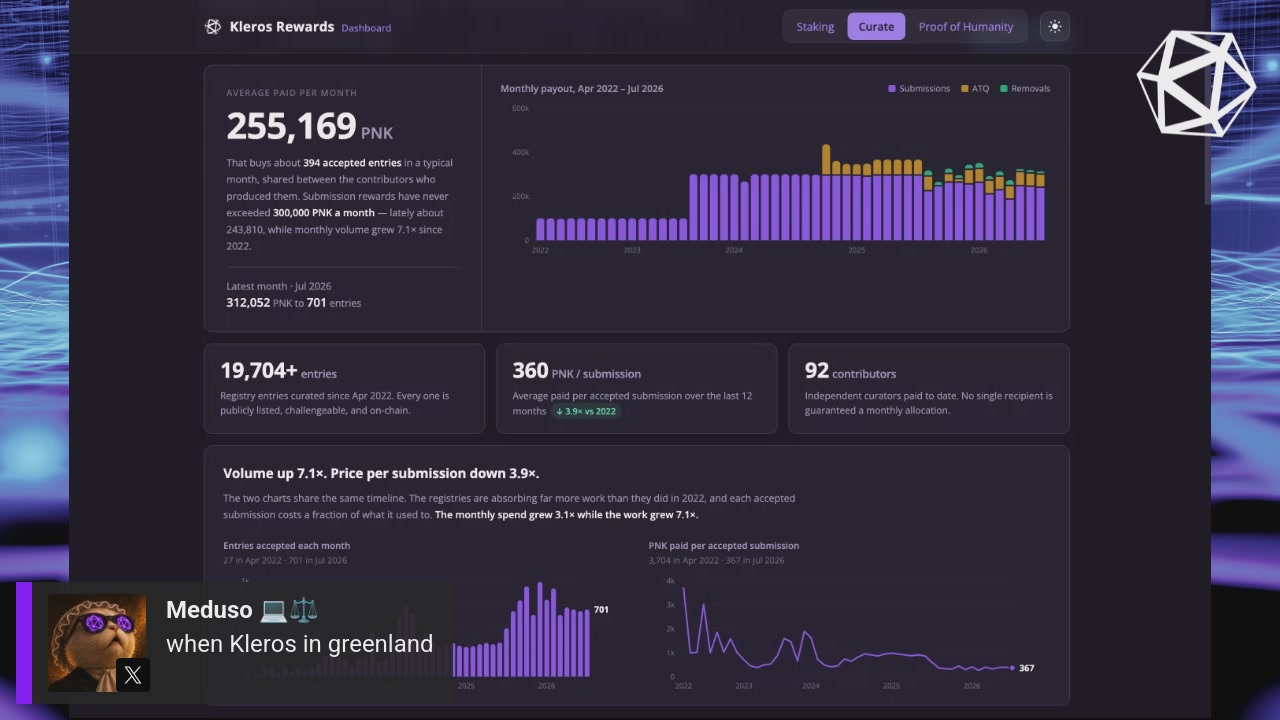Viewport: 1280px width, 720px height.
Task: Click 'Monthly payout, Apr 2022 – Jul 2026' title
Action: coord(582,89)
